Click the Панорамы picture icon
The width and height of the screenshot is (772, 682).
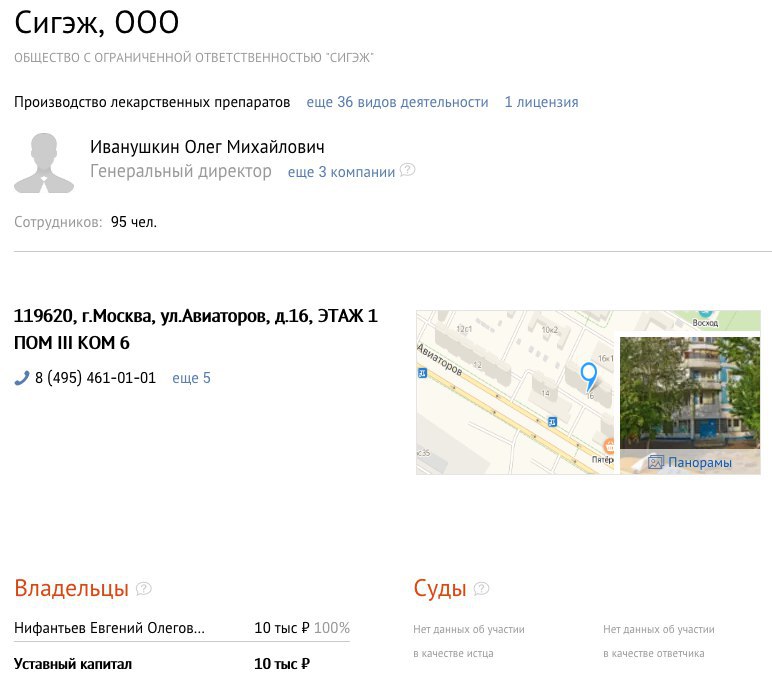click(x=655, y=462)
